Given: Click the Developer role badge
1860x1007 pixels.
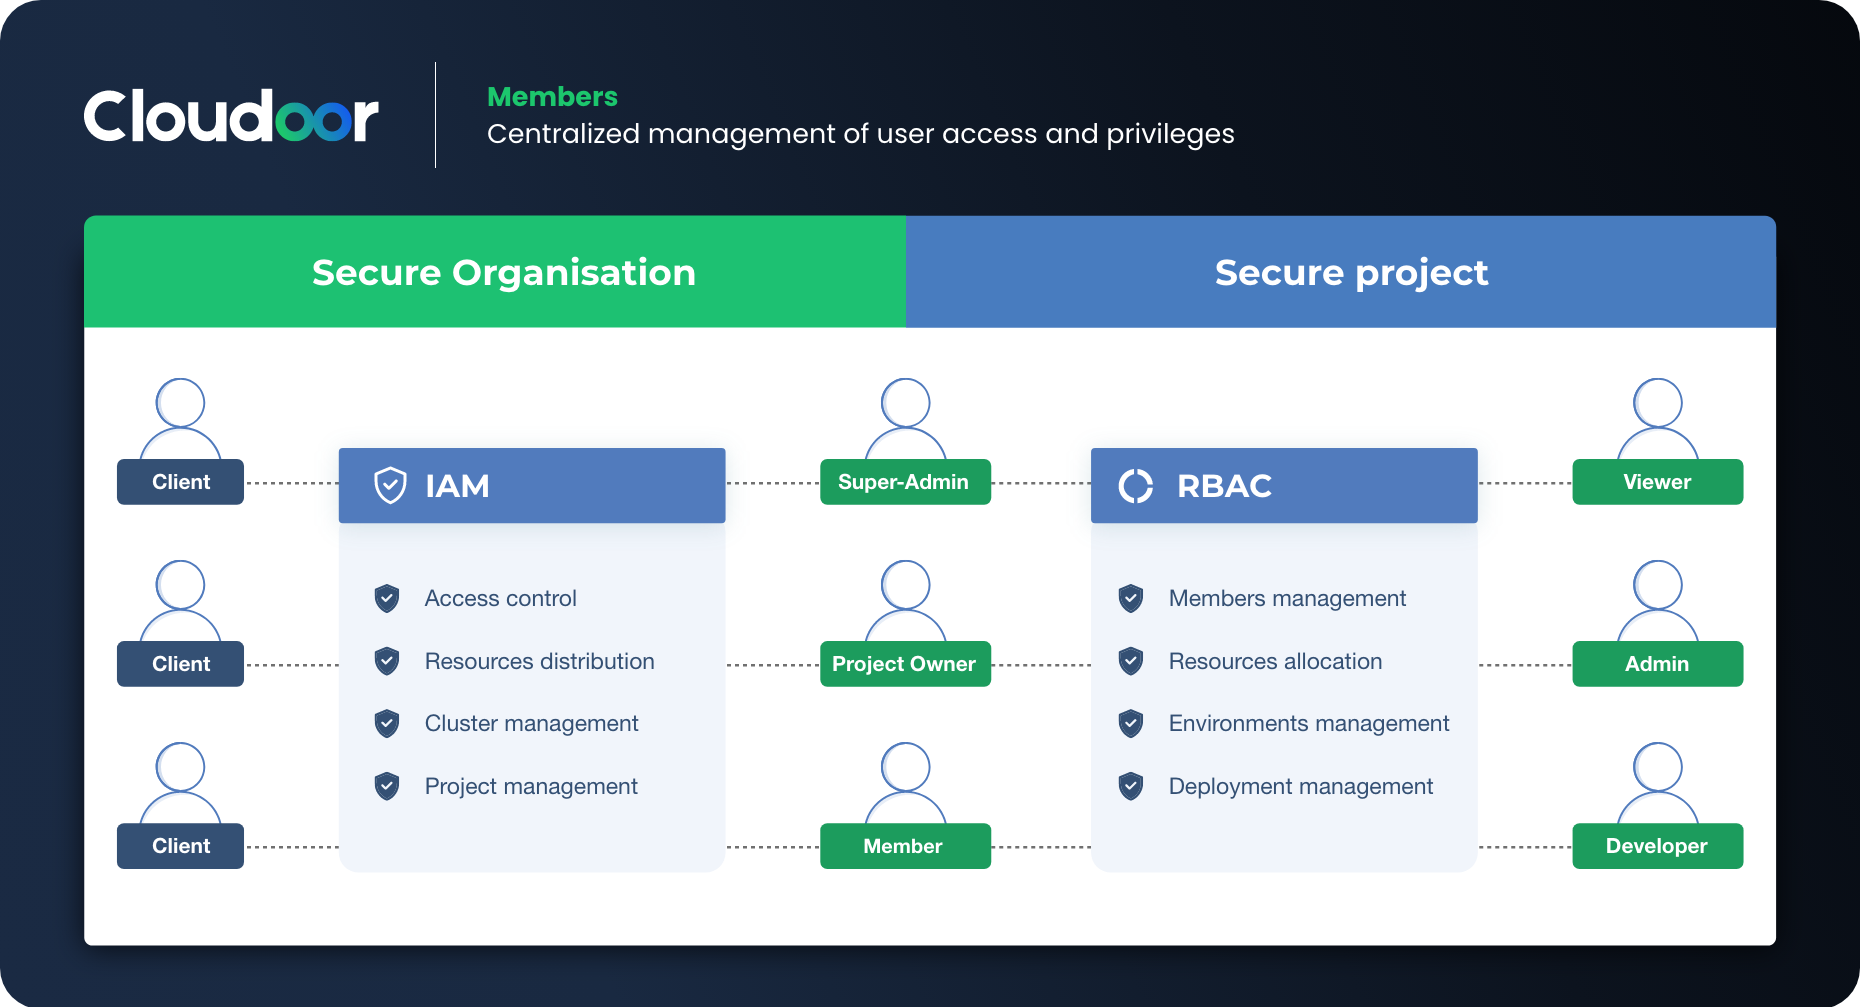Looking at the screenshot, I should [x=1657, y=846].
